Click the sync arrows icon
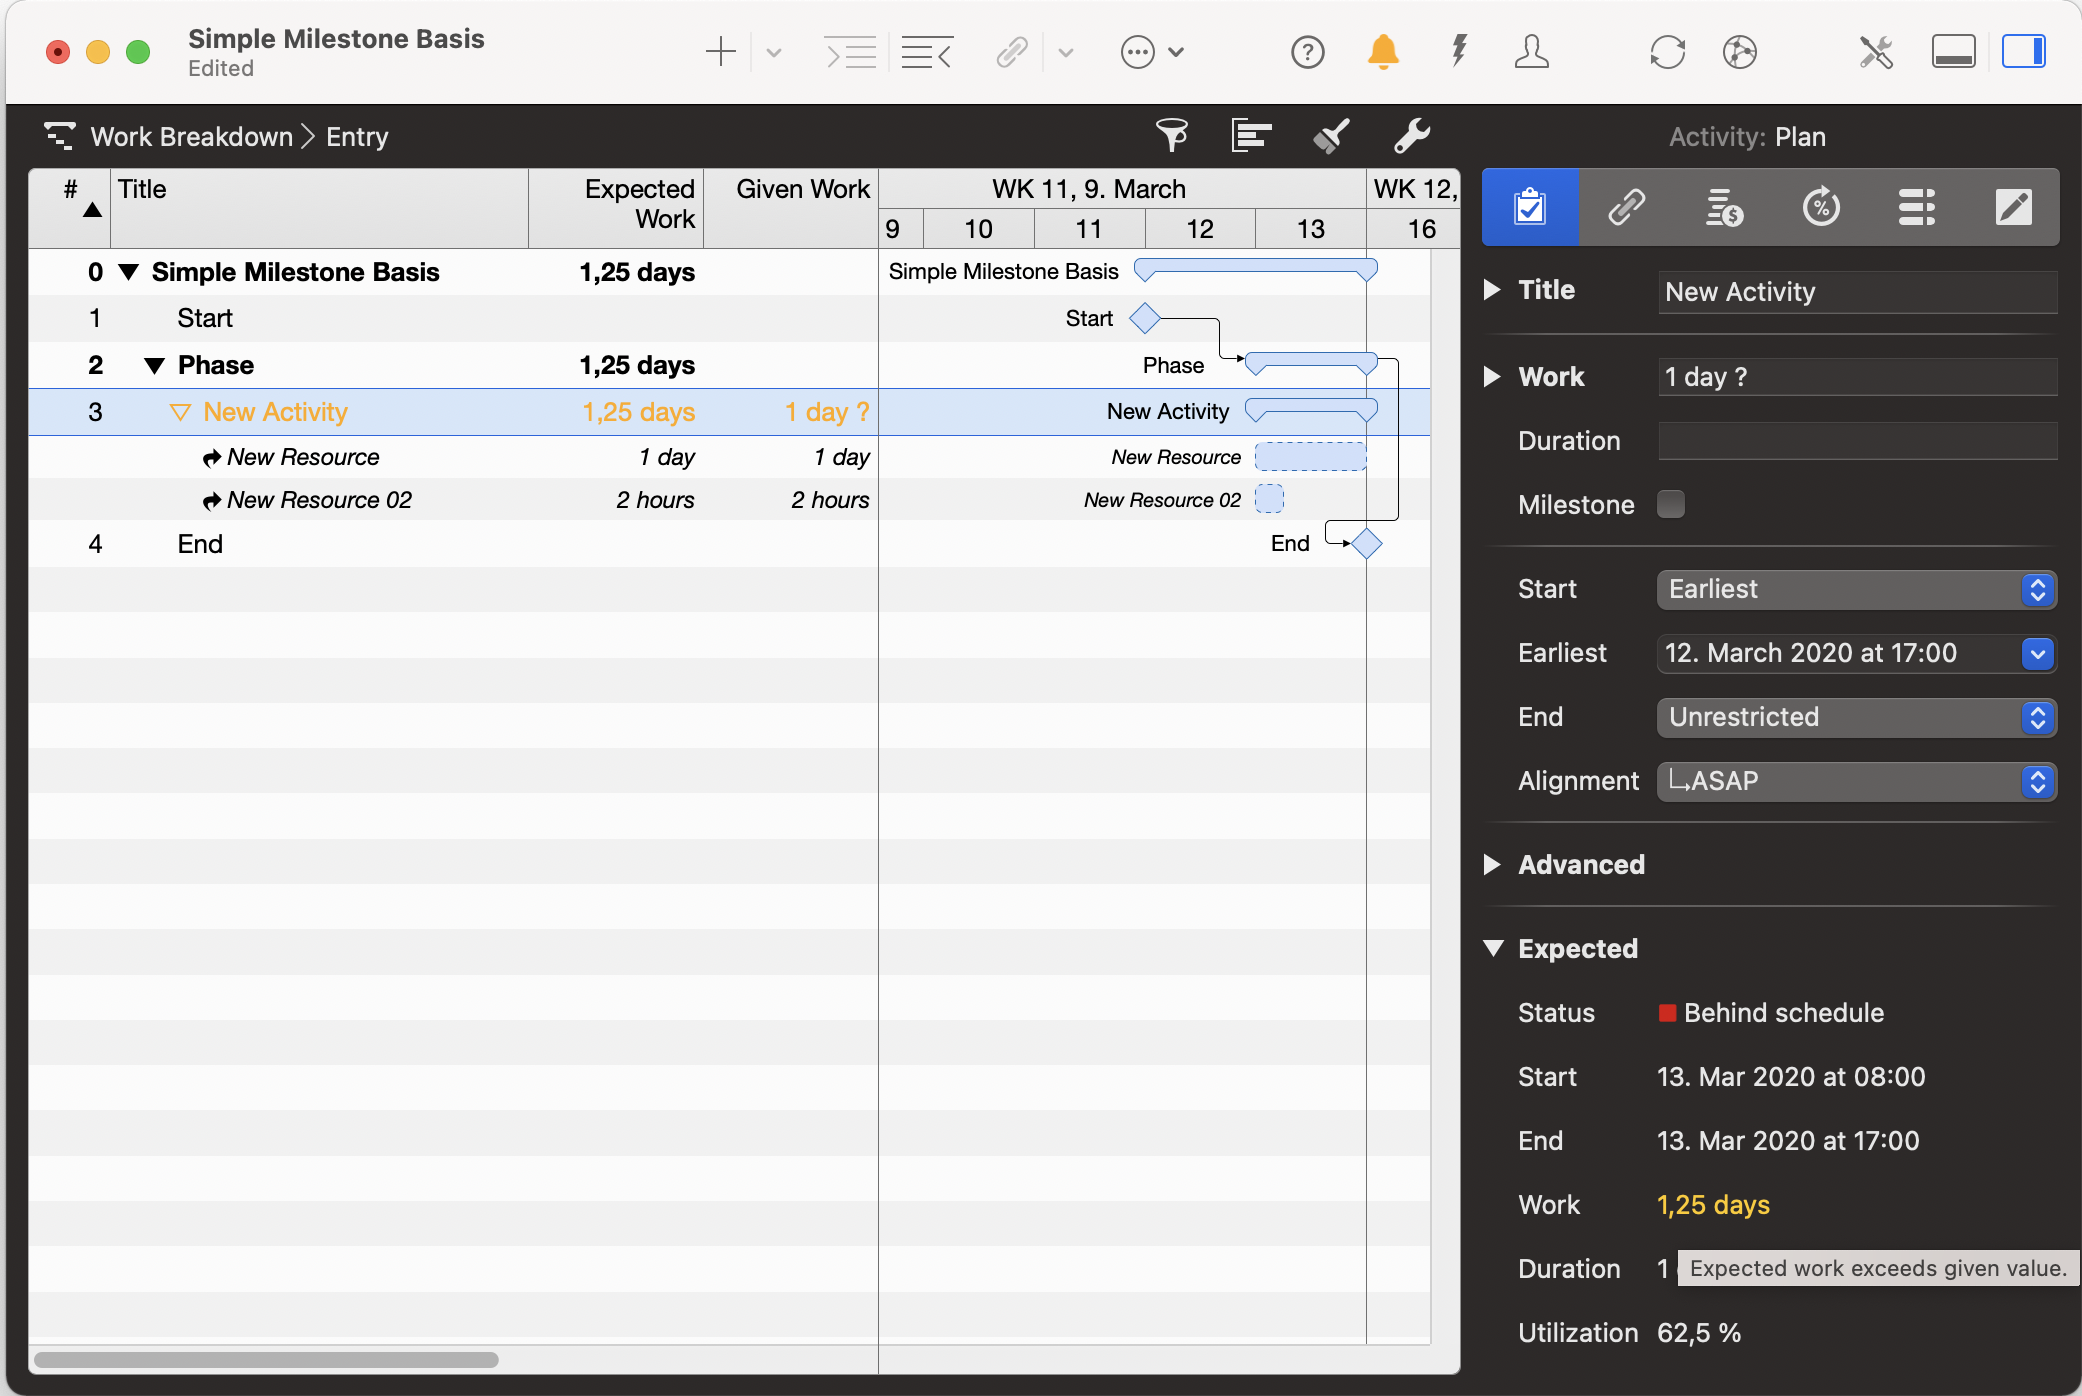Viewport: 2082px width, 1396px height. click(1667, 52)
